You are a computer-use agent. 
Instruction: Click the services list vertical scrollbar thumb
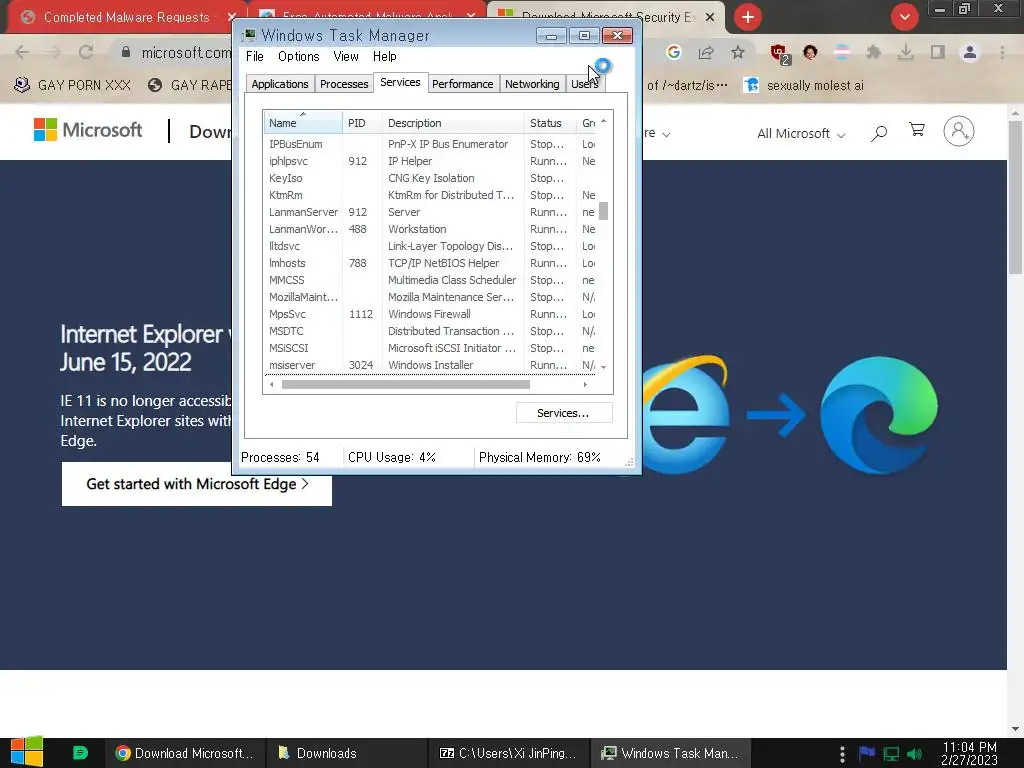(x=603, y=211)
